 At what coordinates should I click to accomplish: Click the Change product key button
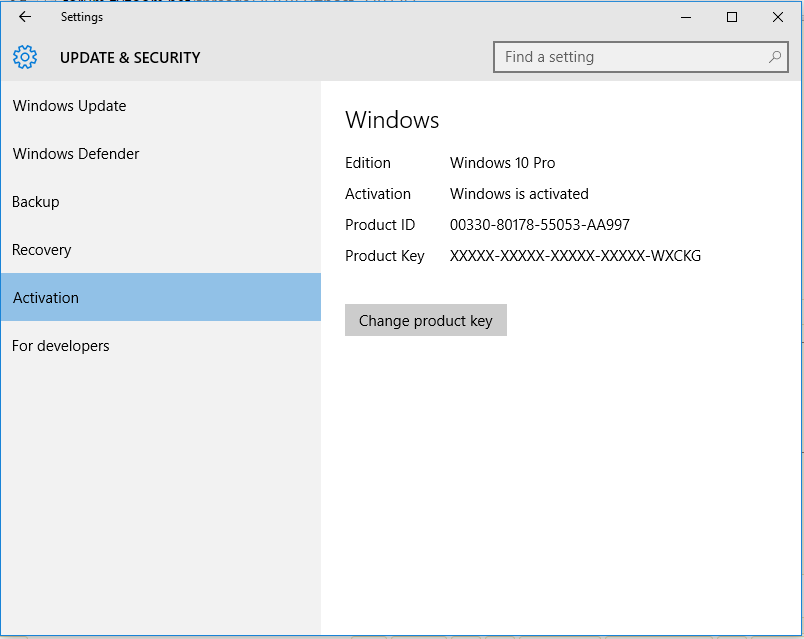tap(426, 320)
